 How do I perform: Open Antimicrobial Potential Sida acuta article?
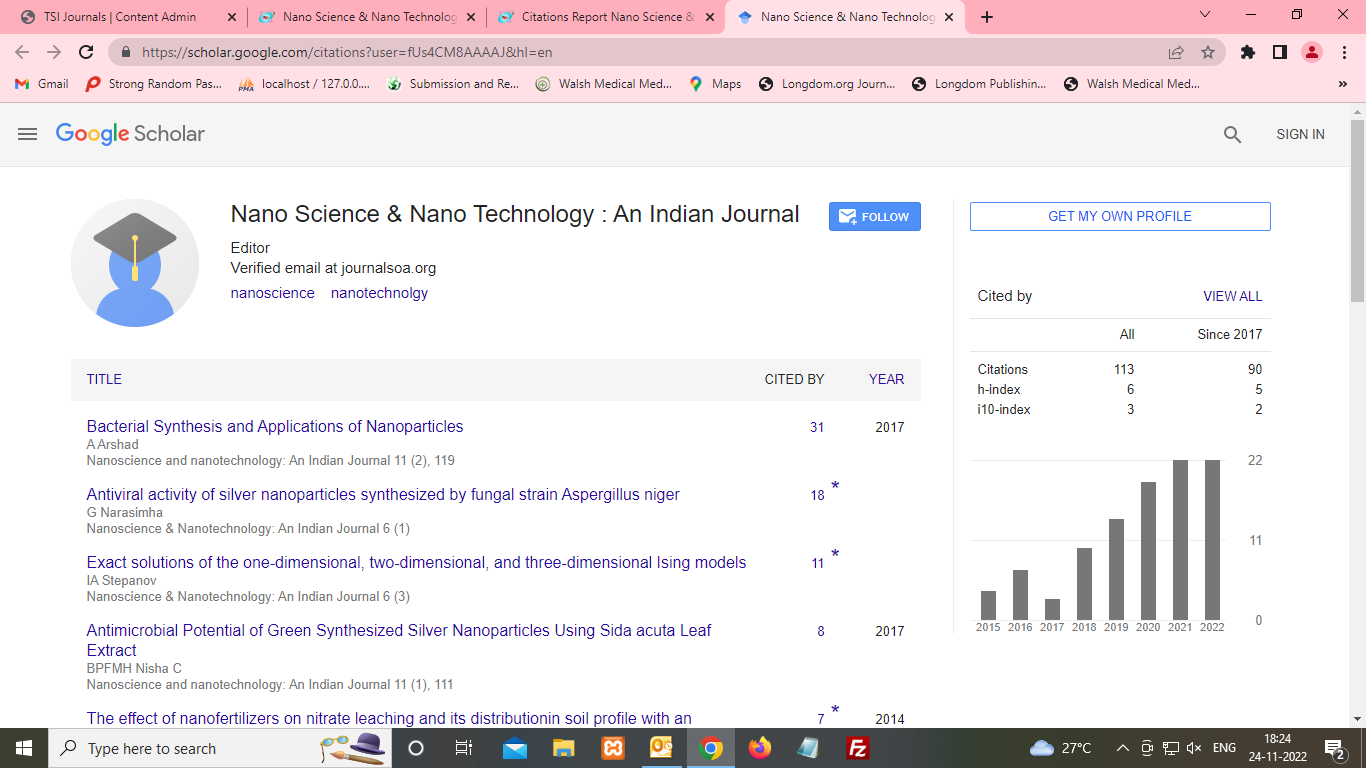[399, 640]
